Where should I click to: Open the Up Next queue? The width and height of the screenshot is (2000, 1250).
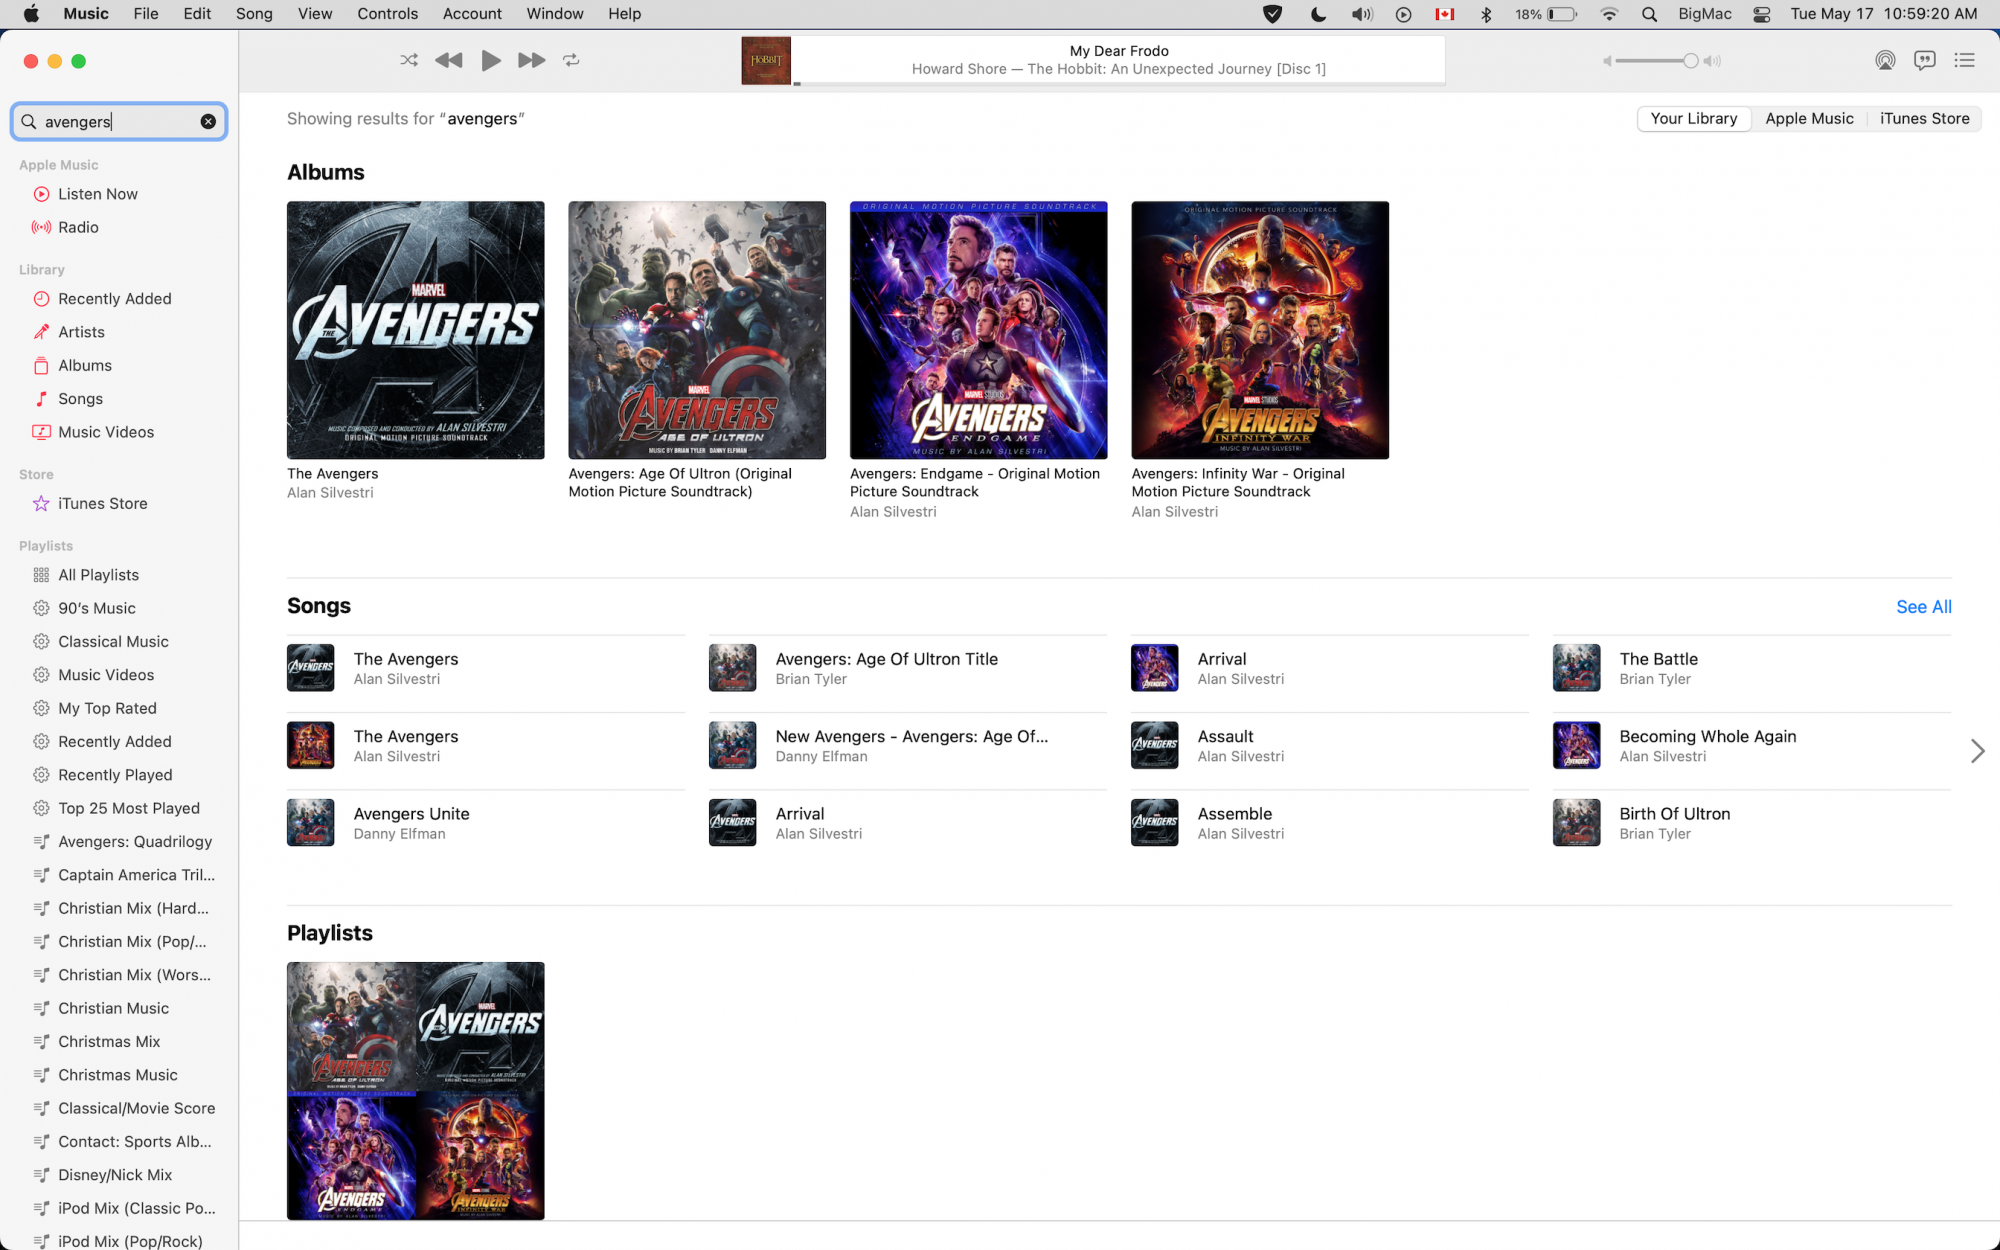point(1964,60)
